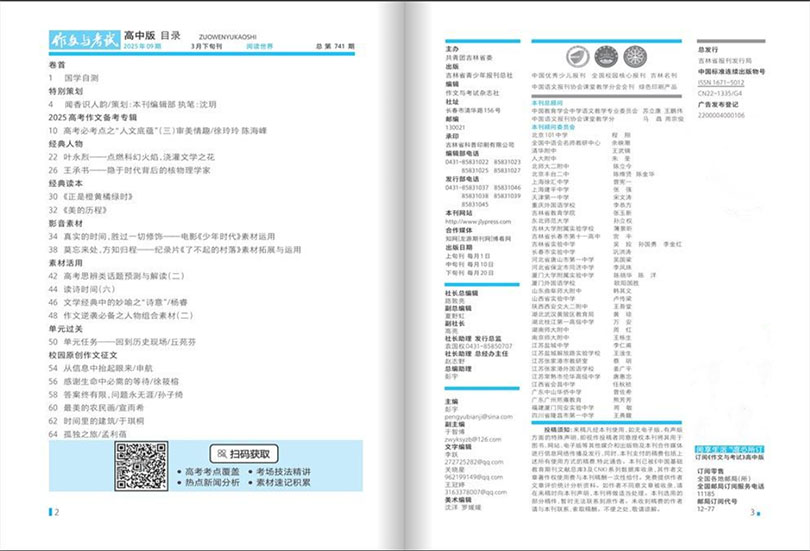This screenshot has width=810, height=551.
Task: Click the first round award emblem
Action: [578, 57]
